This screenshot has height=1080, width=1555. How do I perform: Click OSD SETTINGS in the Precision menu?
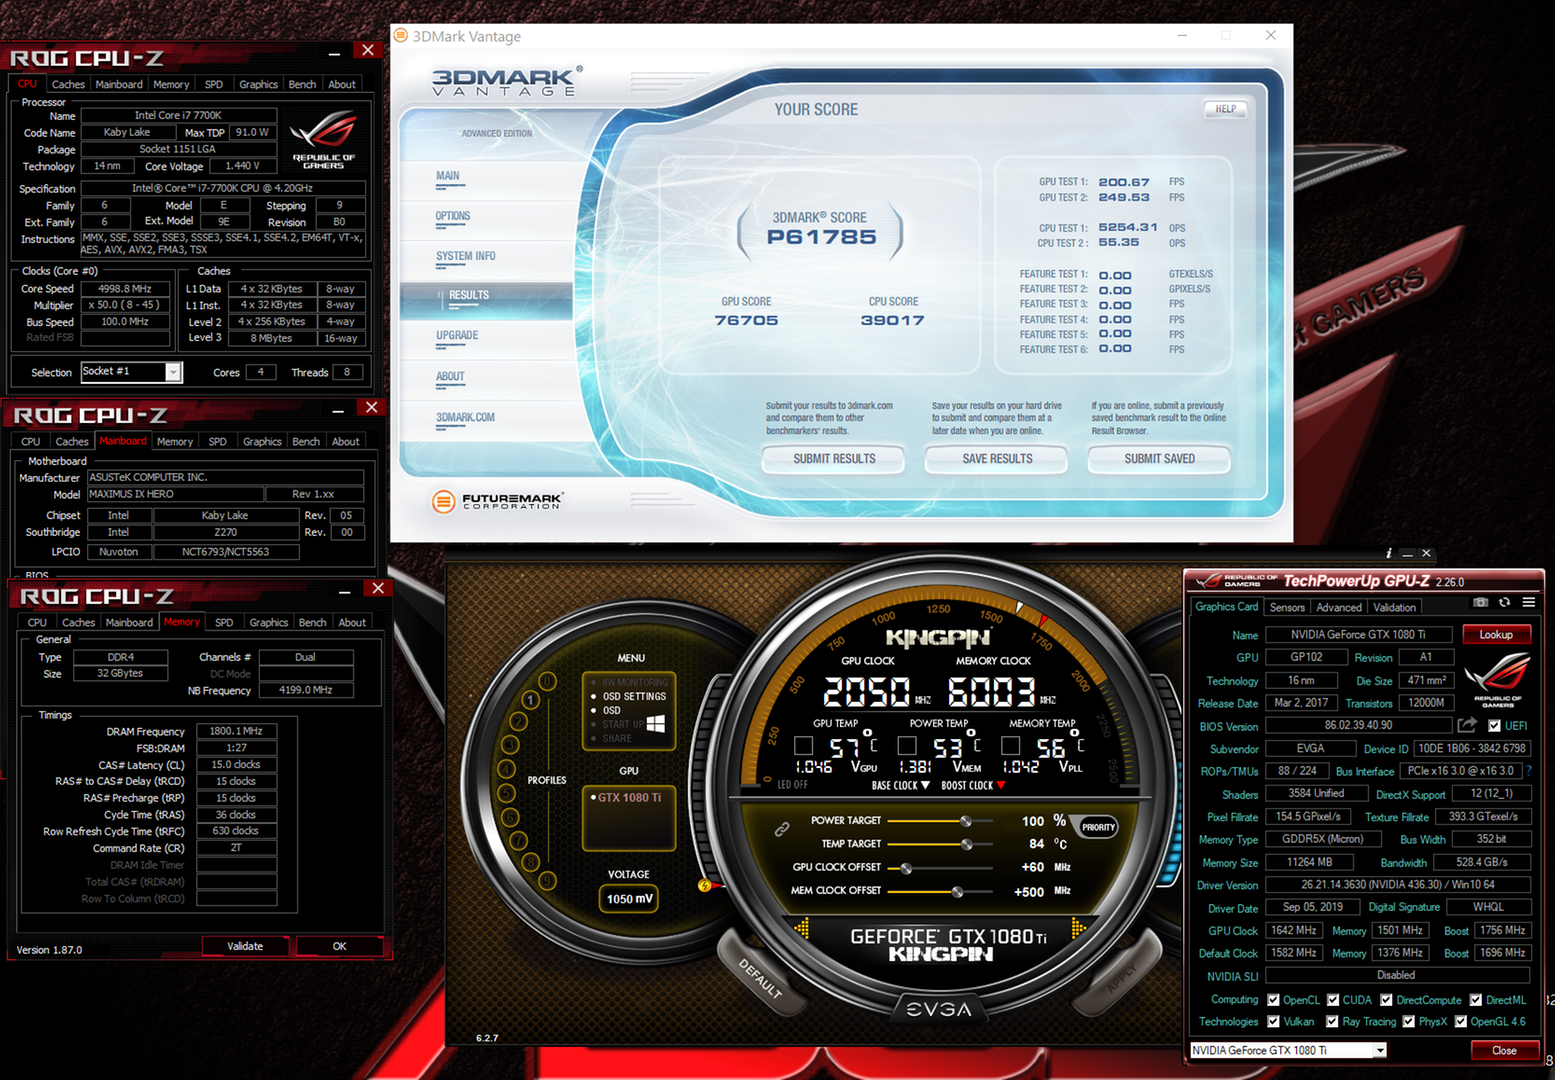pyautogui.click(x=634, y=696)
